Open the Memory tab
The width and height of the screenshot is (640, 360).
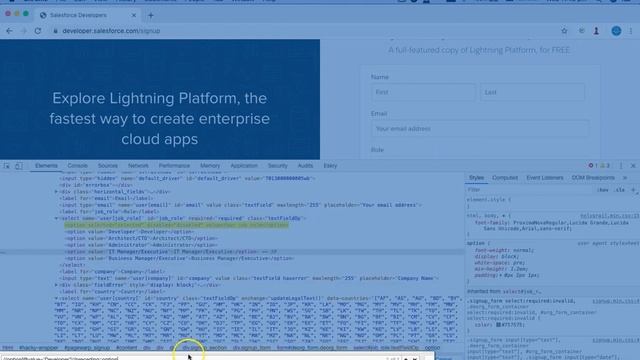point(210,166)
